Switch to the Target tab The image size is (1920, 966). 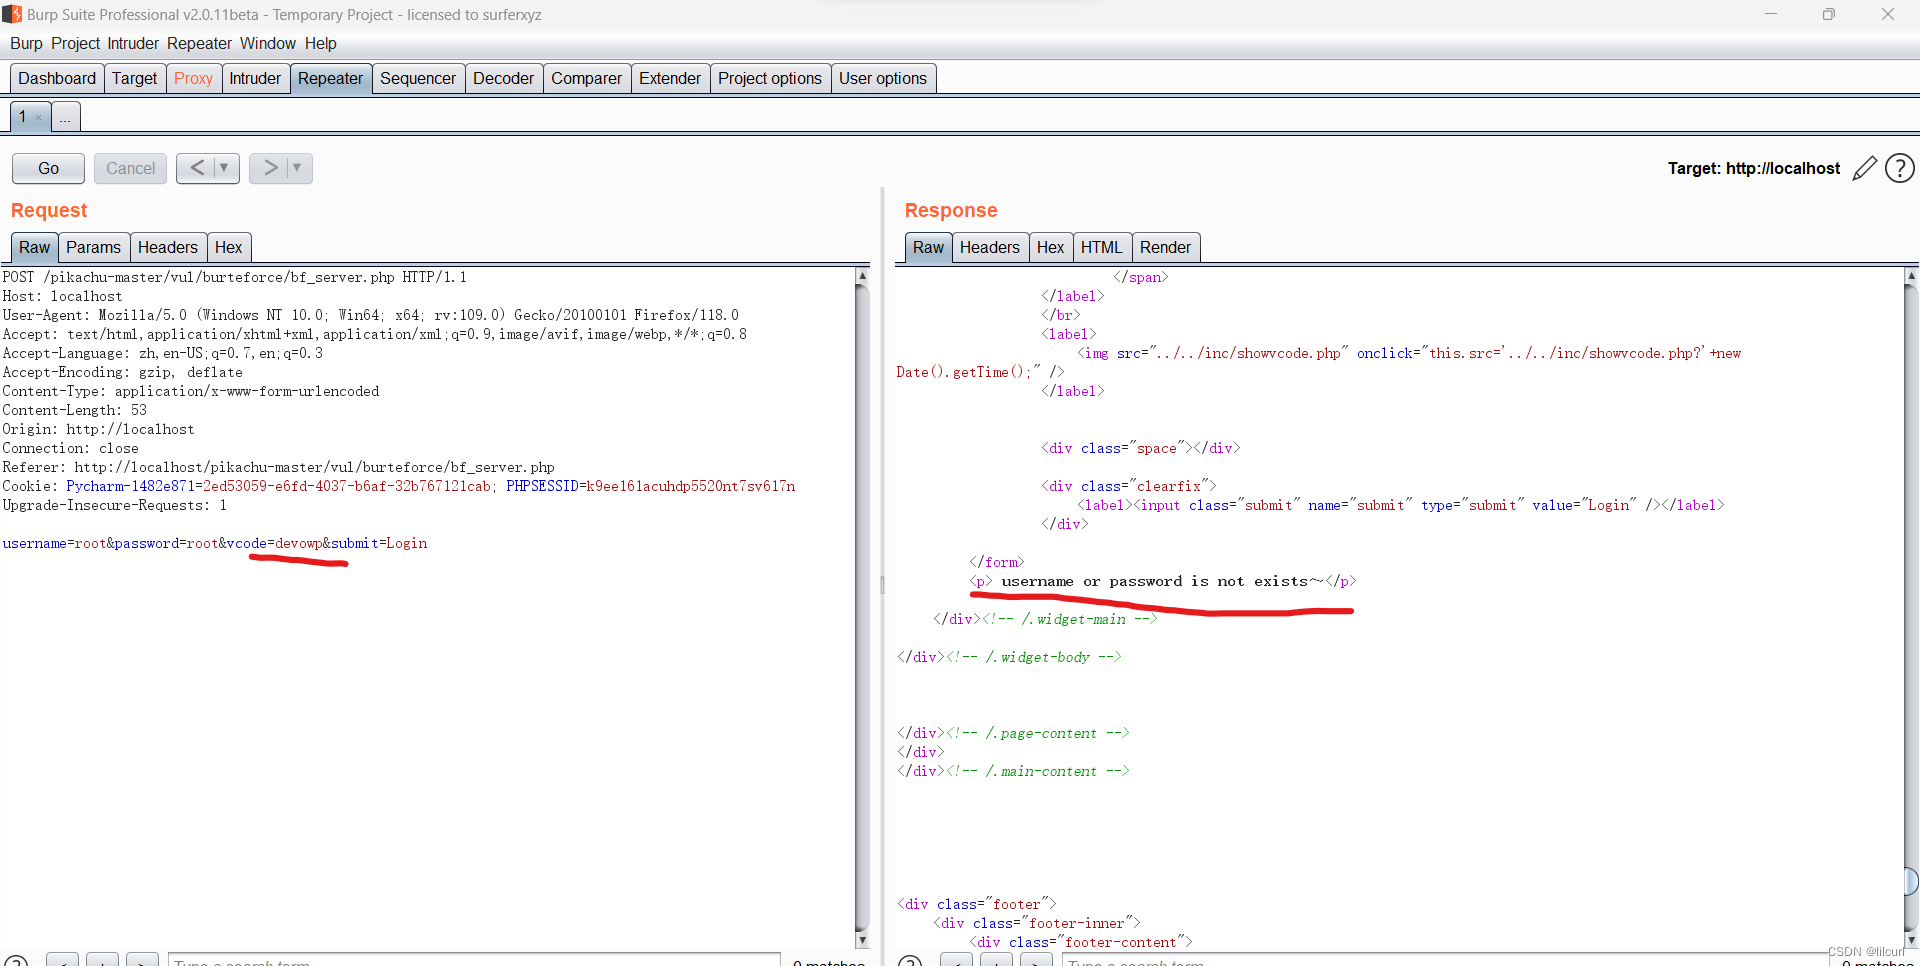coord(135,79)
